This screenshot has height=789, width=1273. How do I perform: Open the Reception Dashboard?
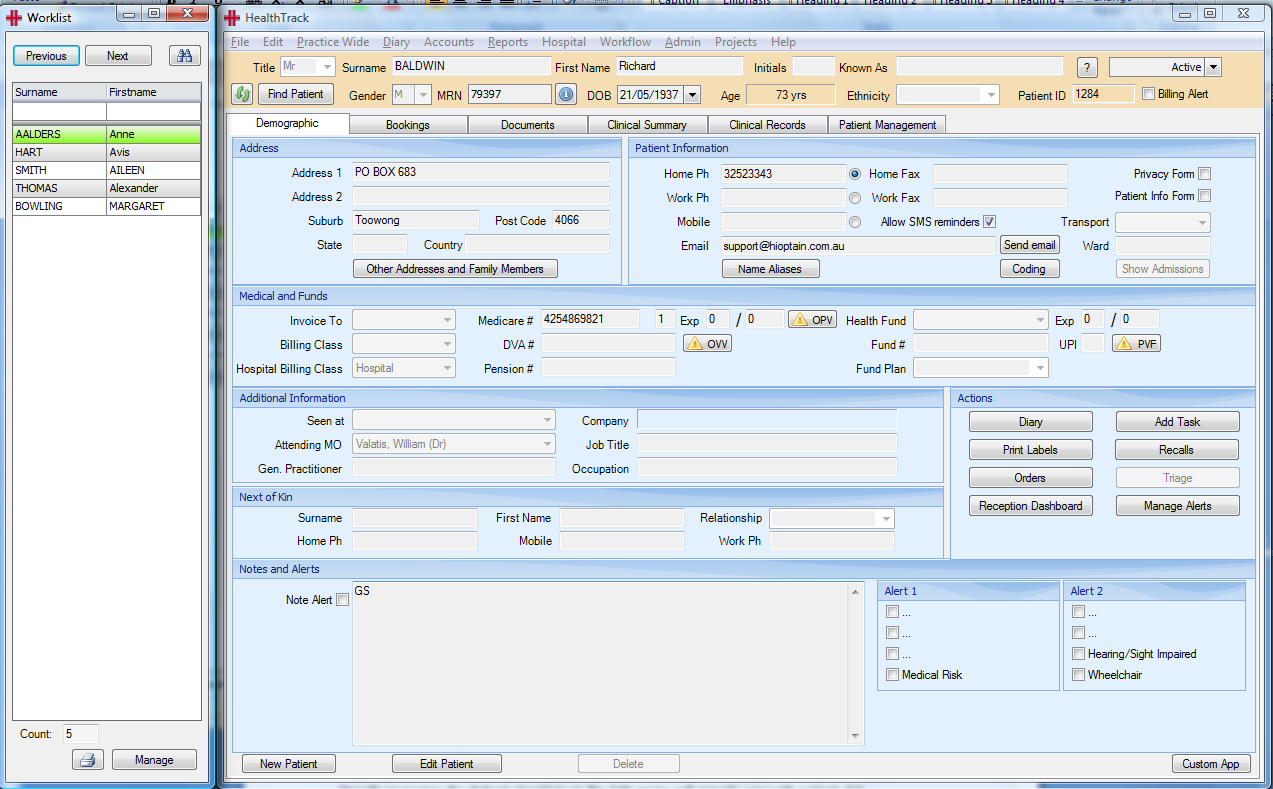click(x=1030, y=506)
